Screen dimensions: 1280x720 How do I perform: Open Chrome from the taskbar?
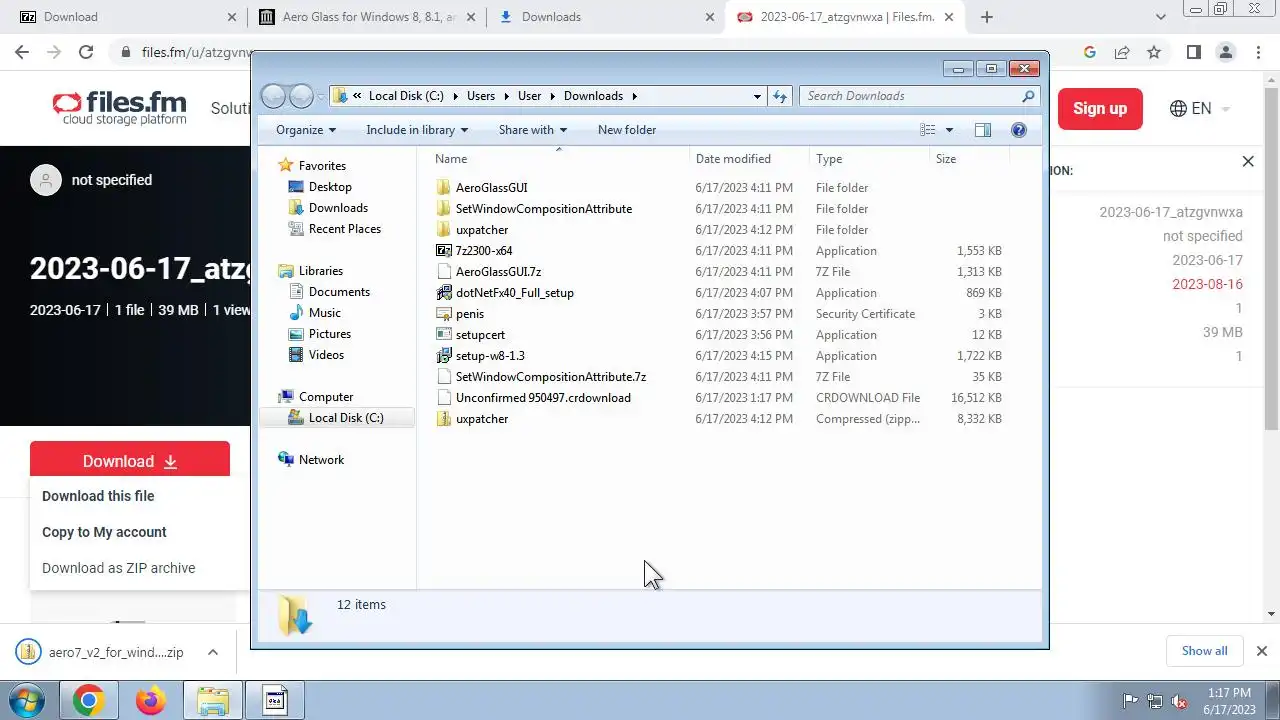click(x=88, y=701)
